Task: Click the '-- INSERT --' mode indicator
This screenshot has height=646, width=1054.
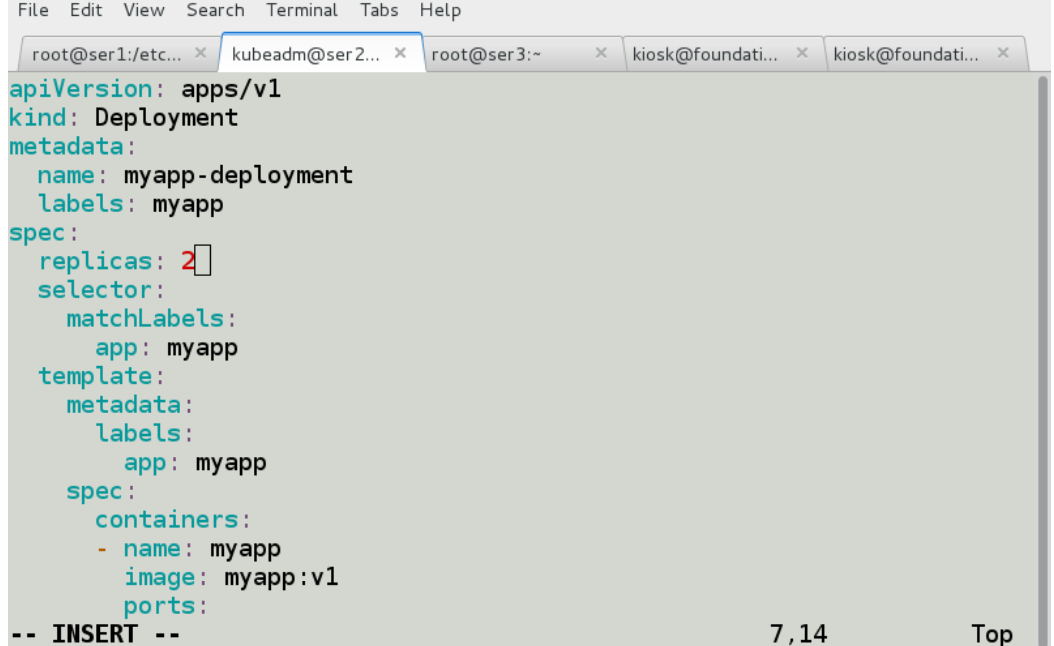Action: tap(95, 634)
